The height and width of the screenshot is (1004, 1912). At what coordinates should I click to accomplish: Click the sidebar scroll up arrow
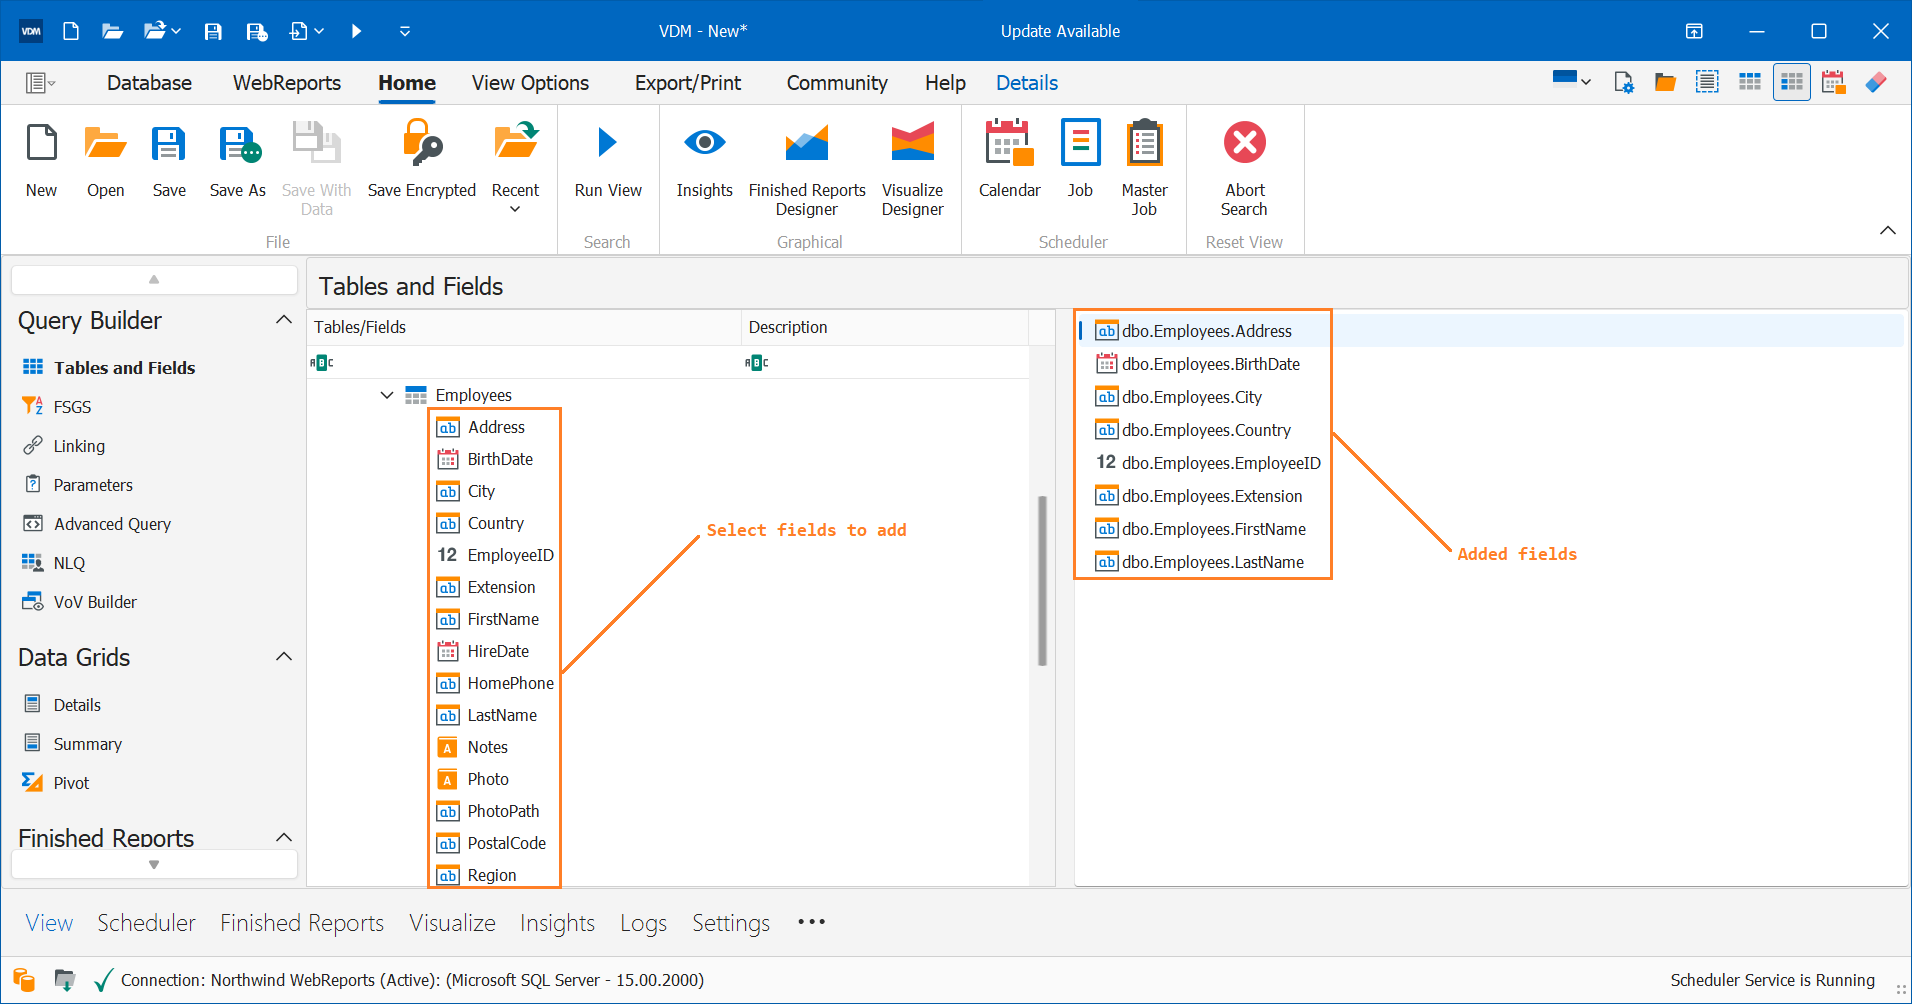(154, 279)
